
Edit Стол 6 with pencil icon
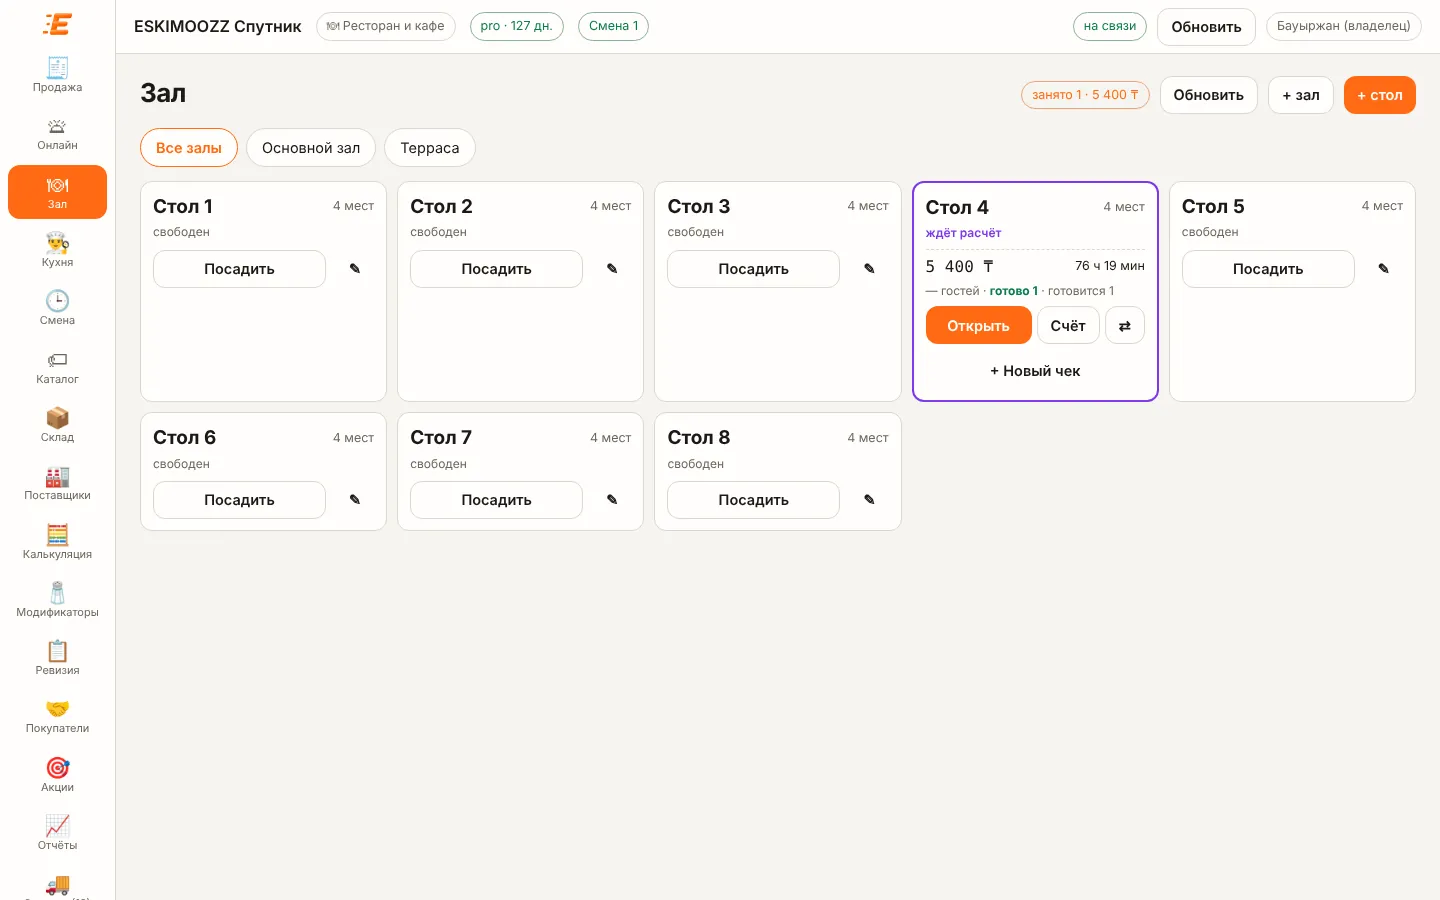pyautogui.click(x=355, y=500)
